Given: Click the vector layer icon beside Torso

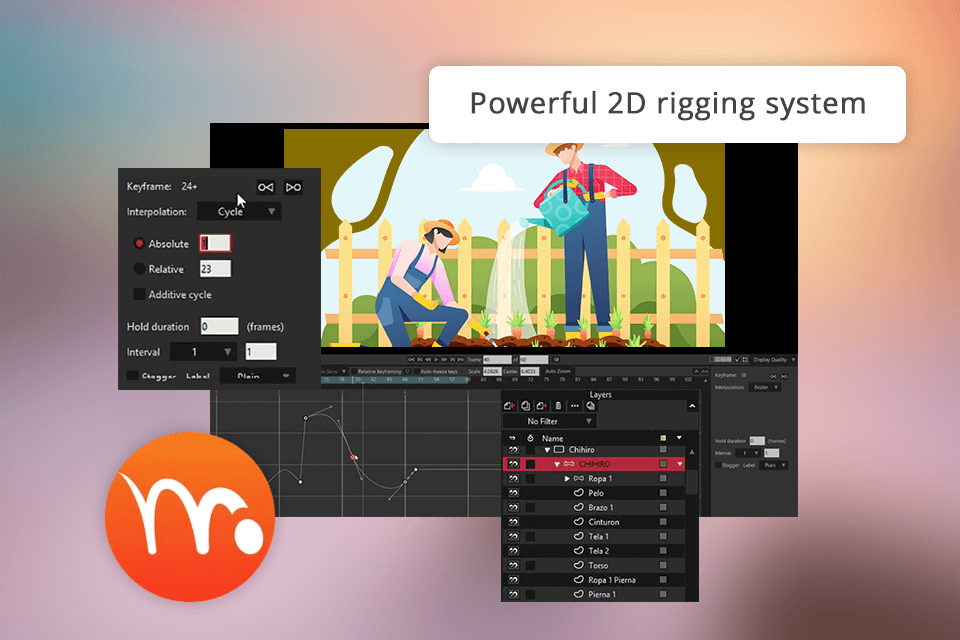Looking at the screenshot, I should pos(579,565).
